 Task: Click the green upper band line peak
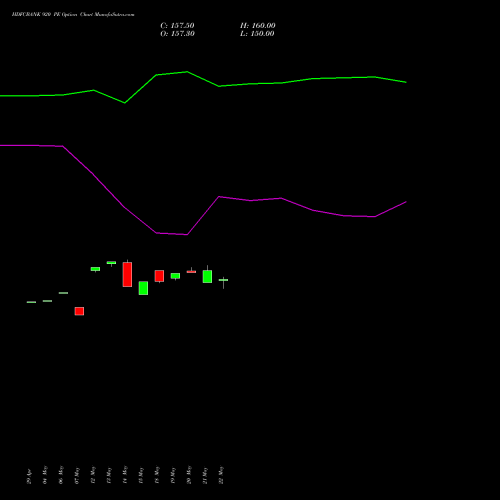pos(187,72)
